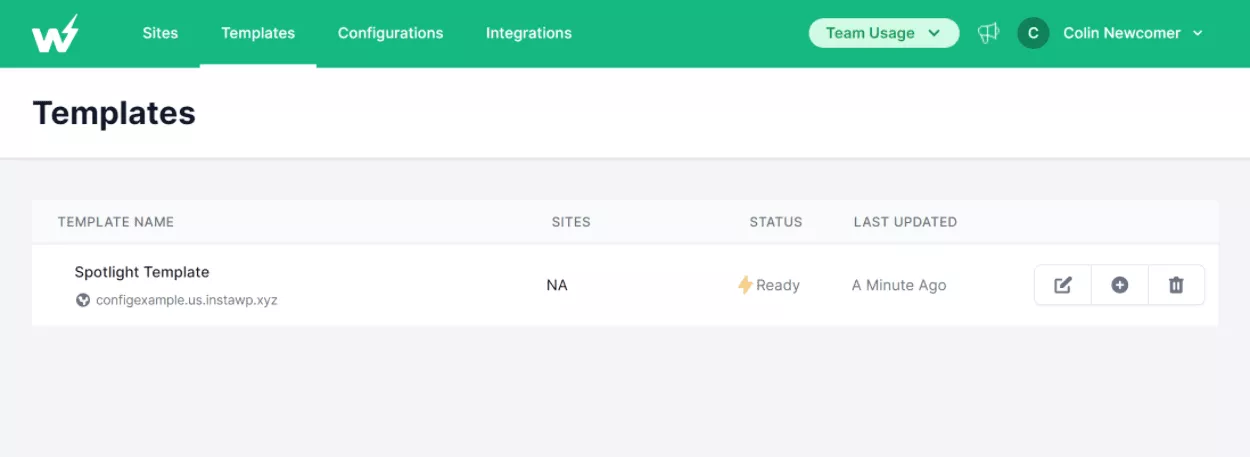
Task: Click the lightning bolt Ready status icon
Action: pos(745,285)
